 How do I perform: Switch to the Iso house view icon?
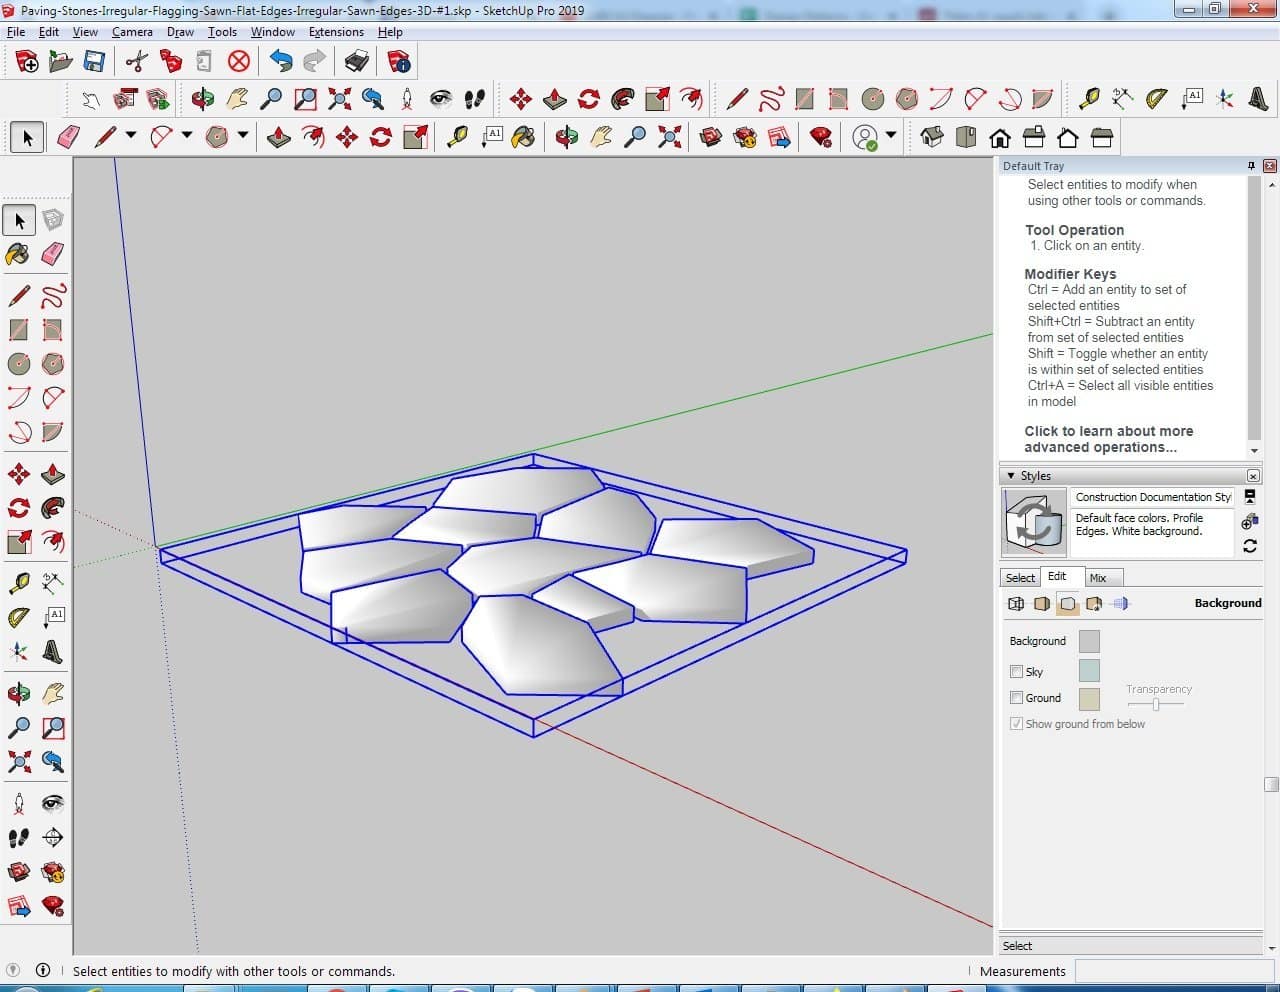click(932, 137)
